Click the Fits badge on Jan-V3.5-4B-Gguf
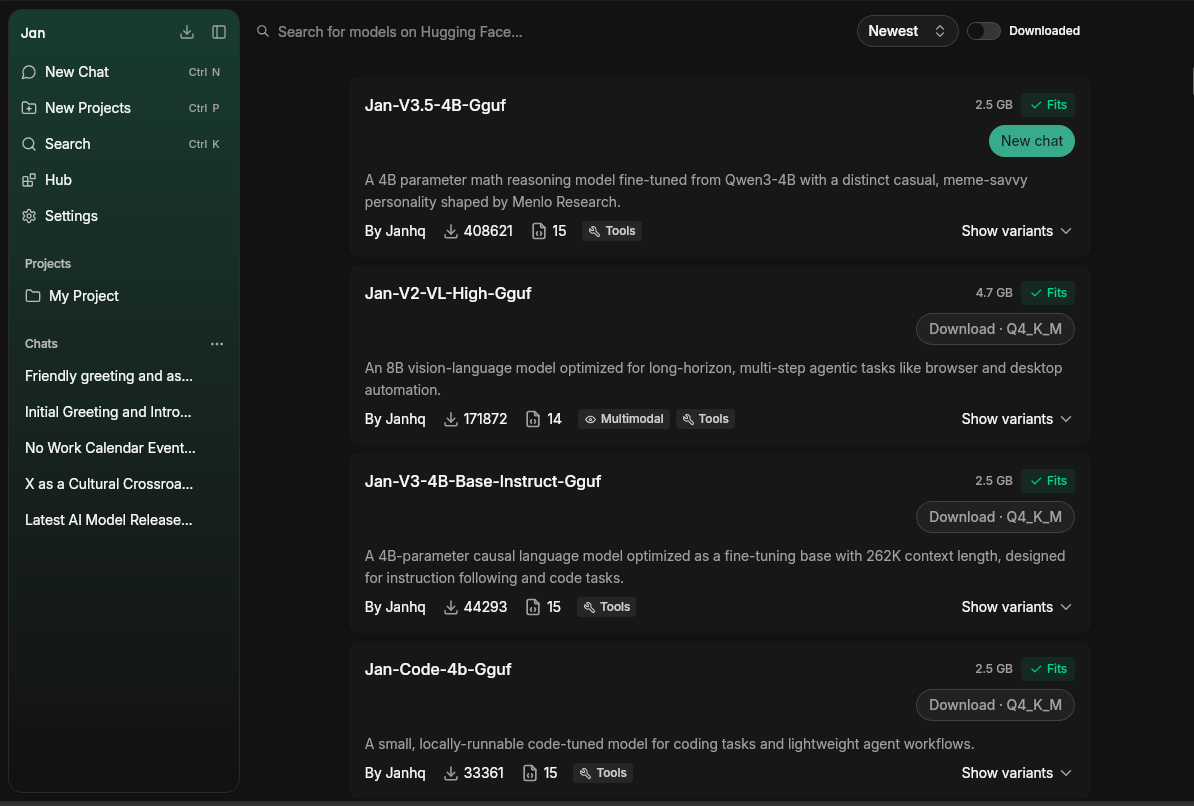1194x806 pixels. 1048,105
